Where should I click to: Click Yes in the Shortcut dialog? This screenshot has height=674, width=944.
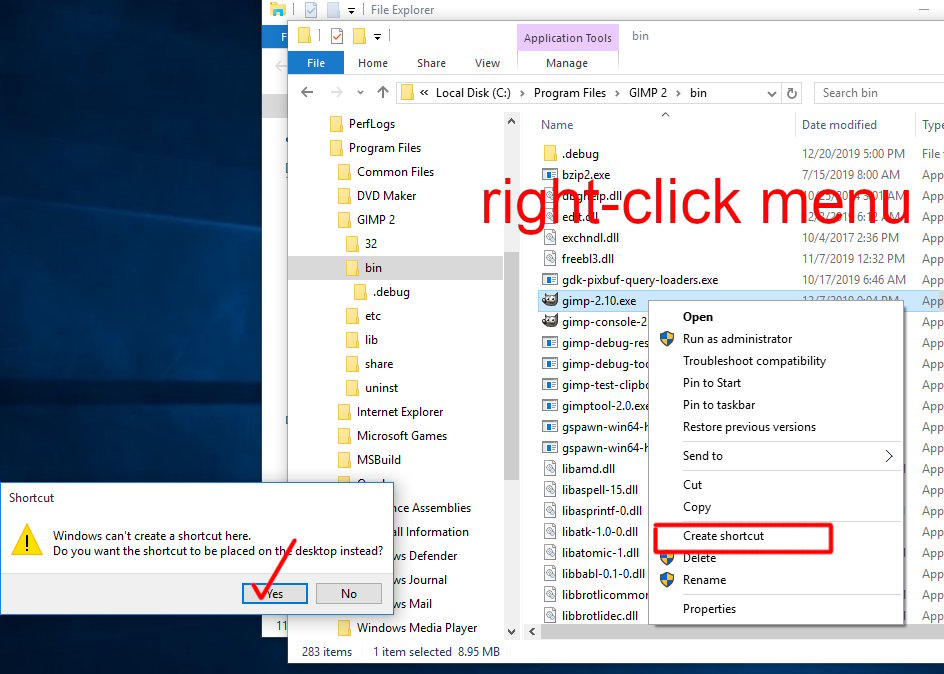click(275, 594)
